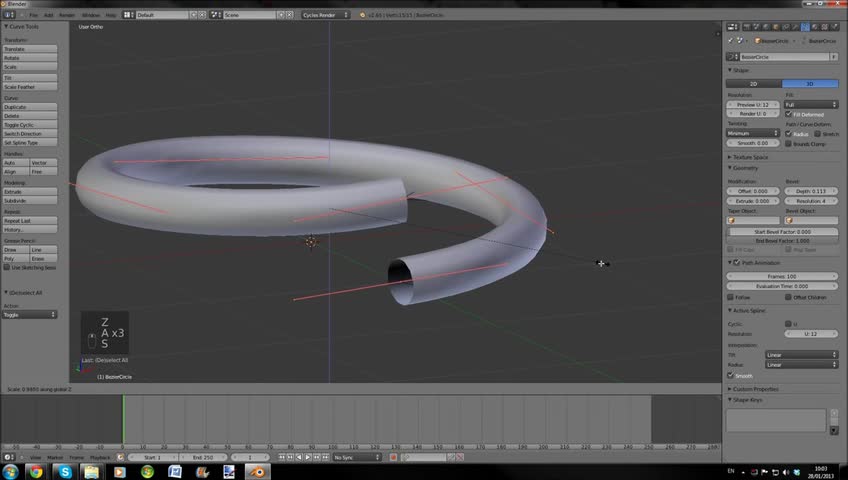Open Skype from the taskbar
848x480 pixels.
65,472
